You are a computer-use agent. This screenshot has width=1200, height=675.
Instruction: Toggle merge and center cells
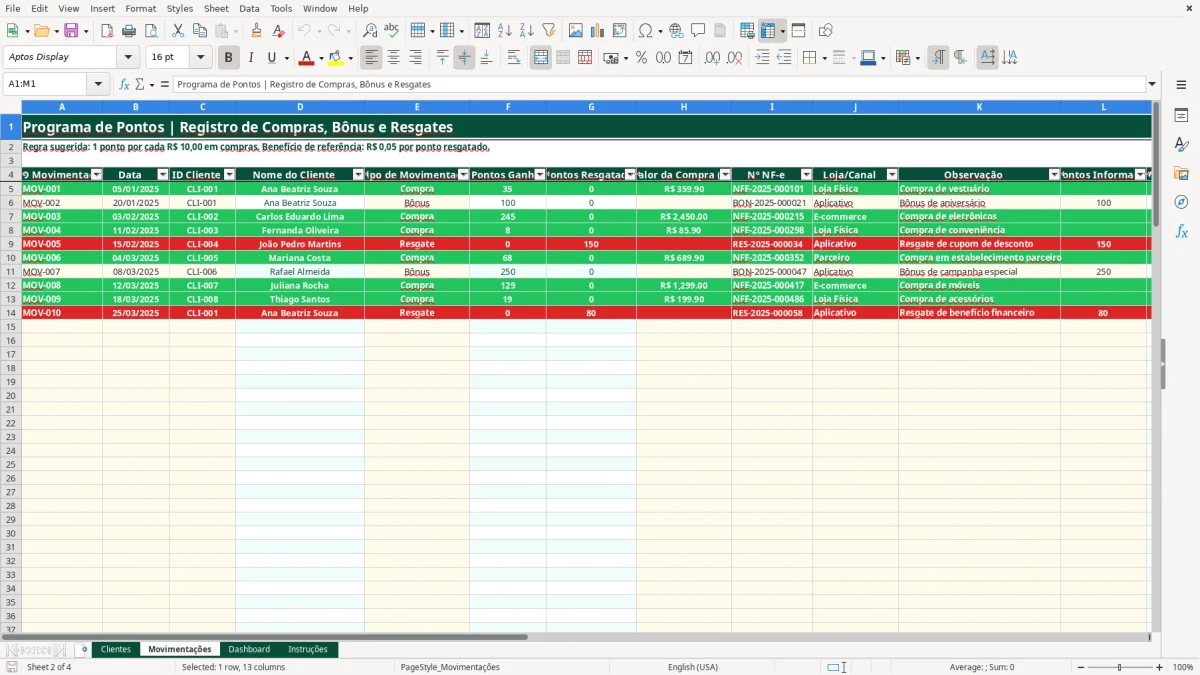[541, 58]
